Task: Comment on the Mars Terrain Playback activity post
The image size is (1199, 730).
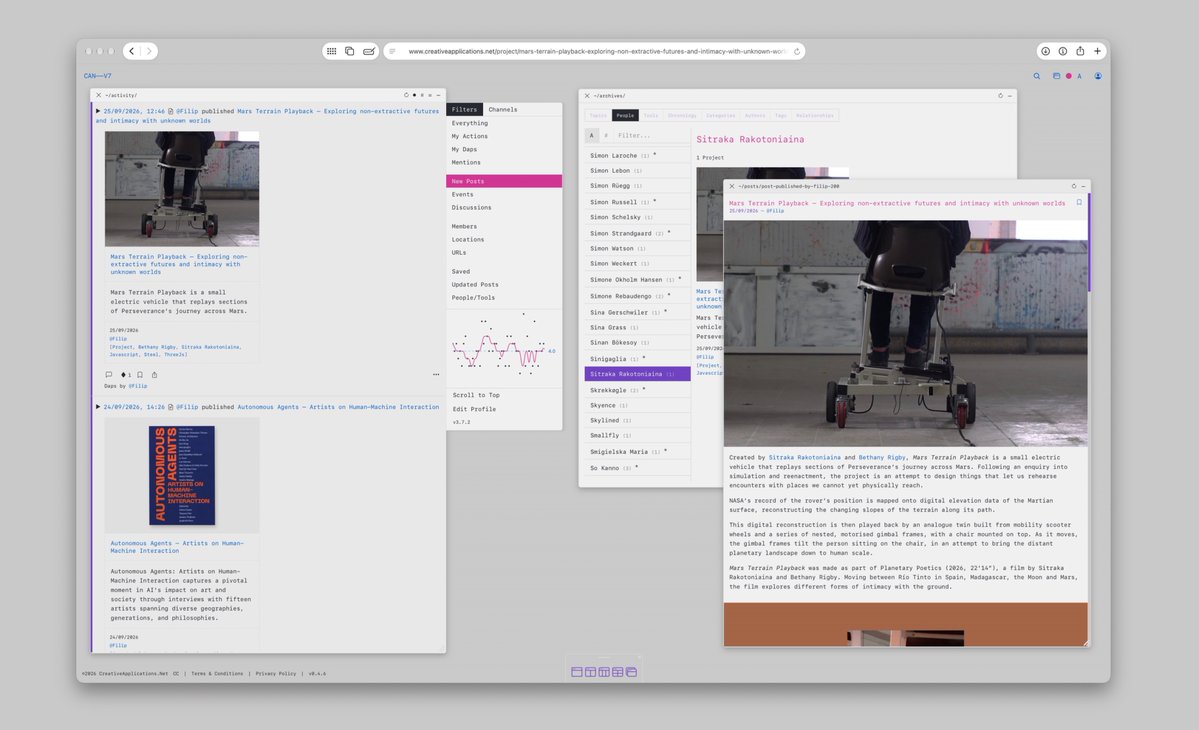Action: tap(109, 375)
